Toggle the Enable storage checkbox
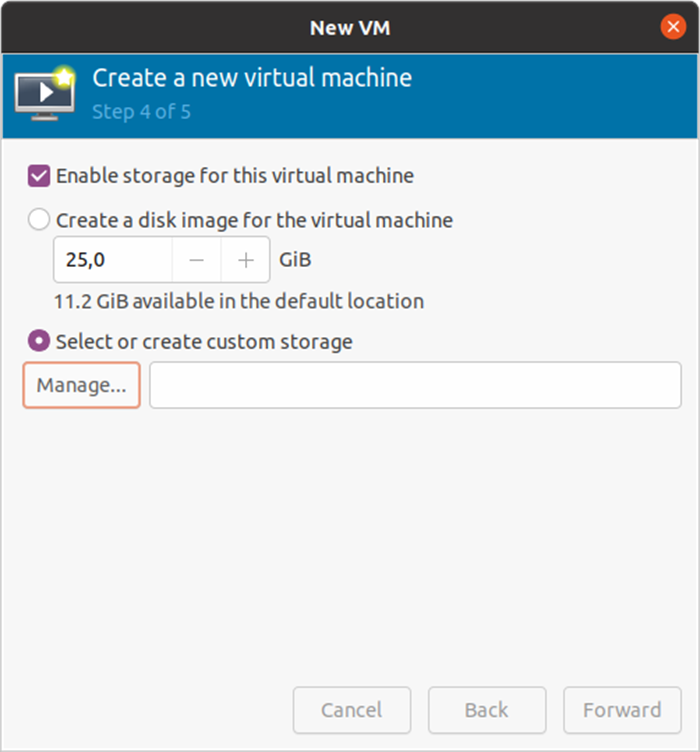700x752 pixels. pyautogui.click(x=40, y=177)
